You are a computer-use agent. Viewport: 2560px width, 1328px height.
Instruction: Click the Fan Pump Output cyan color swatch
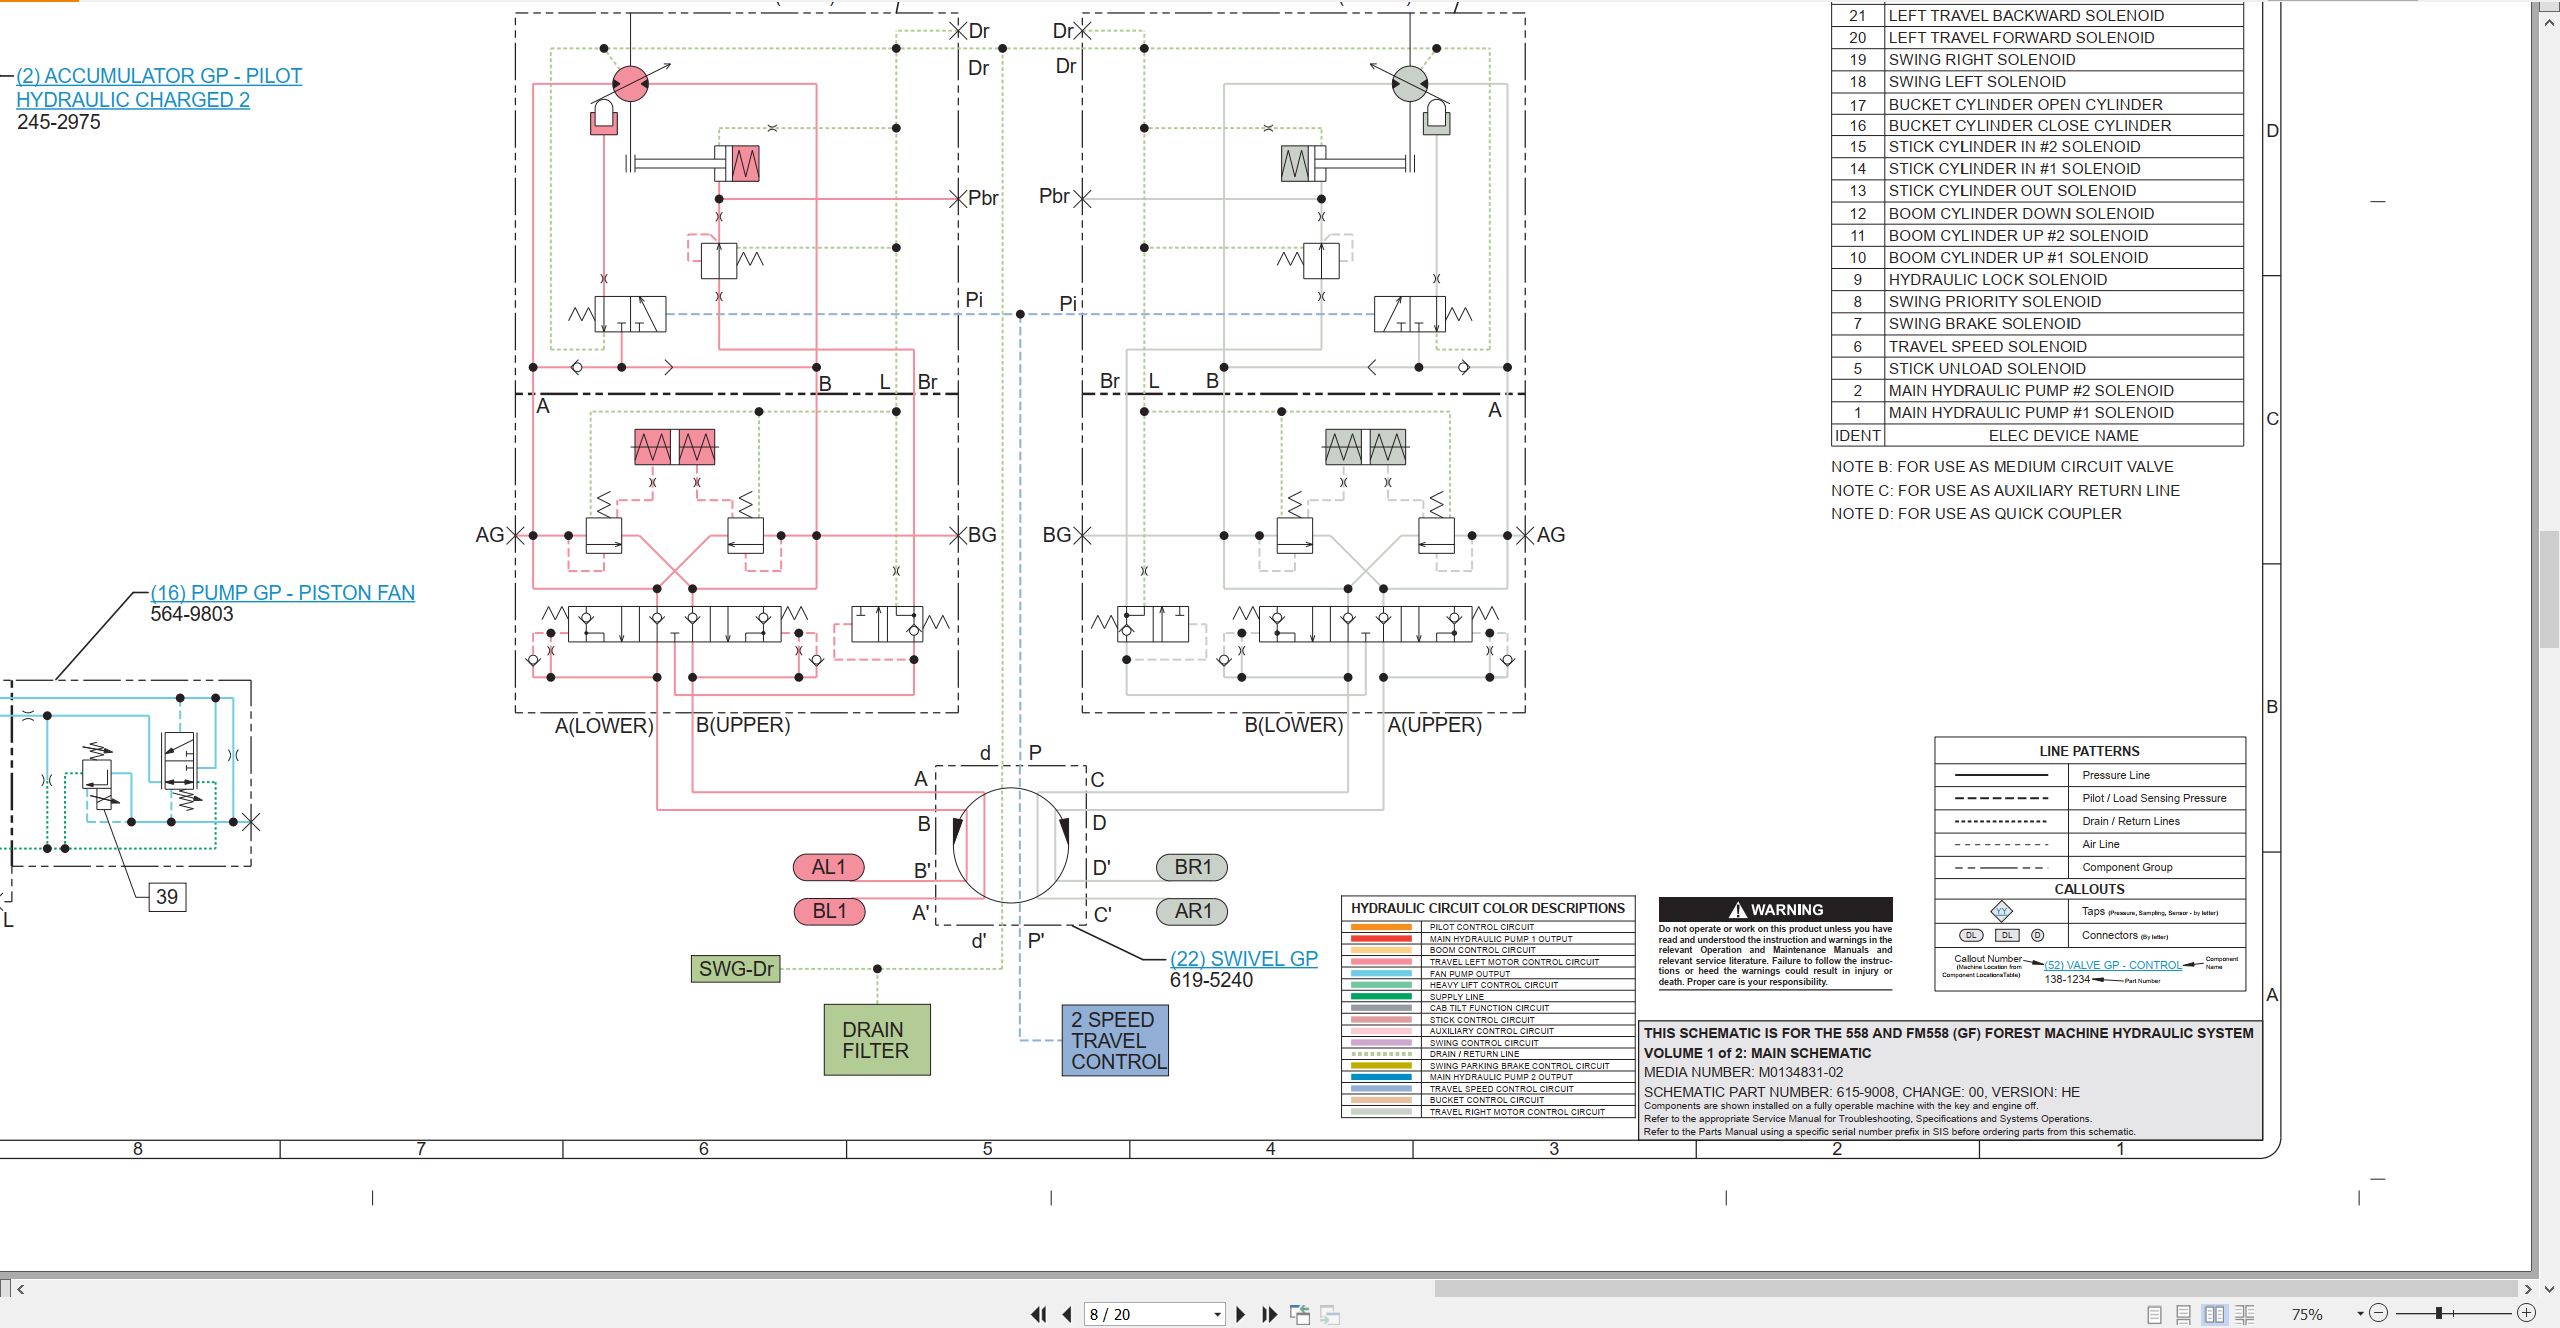[1381, 973]
